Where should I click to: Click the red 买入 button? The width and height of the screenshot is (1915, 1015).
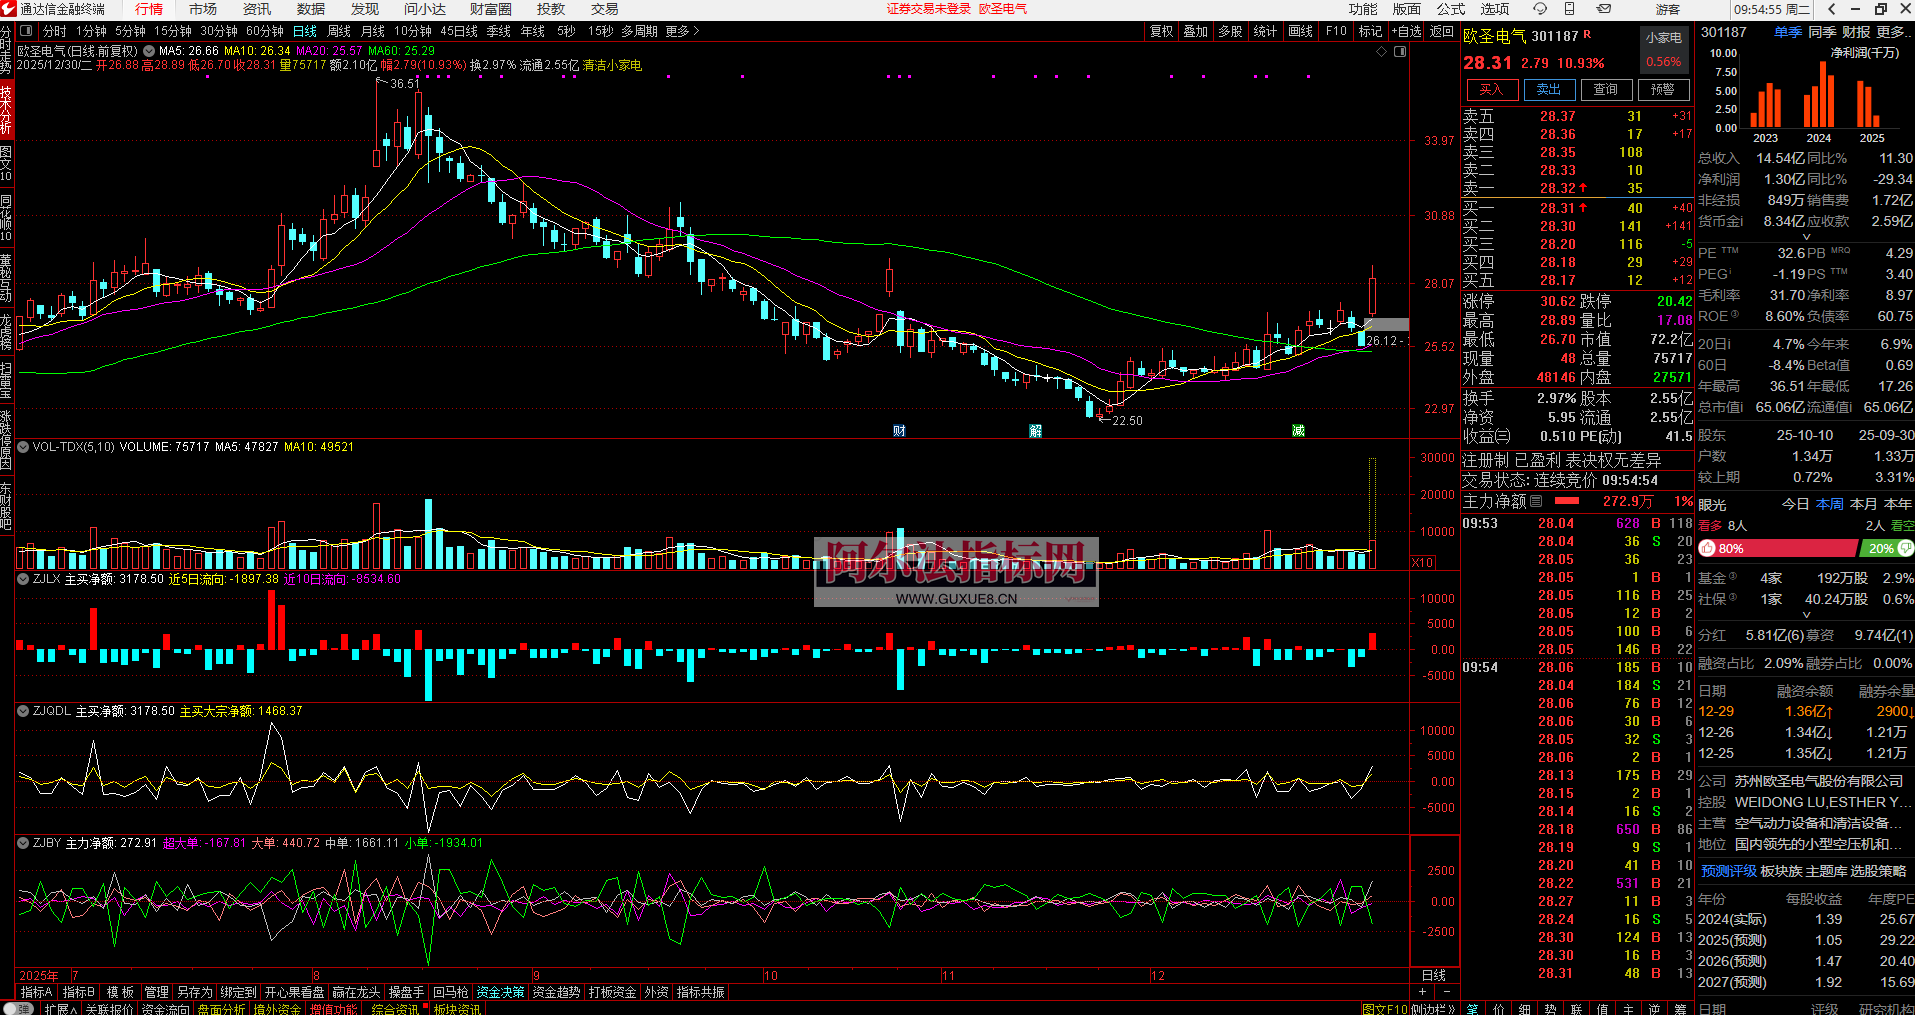[x=1491, y=90]
